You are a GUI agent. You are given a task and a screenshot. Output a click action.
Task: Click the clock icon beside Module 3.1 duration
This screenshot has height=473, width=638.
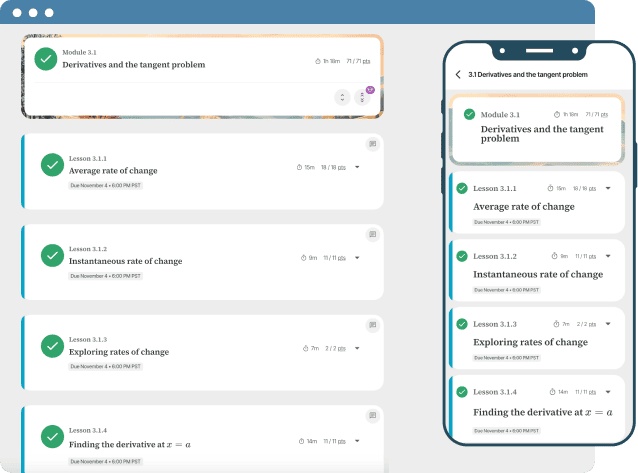point(318,61)
